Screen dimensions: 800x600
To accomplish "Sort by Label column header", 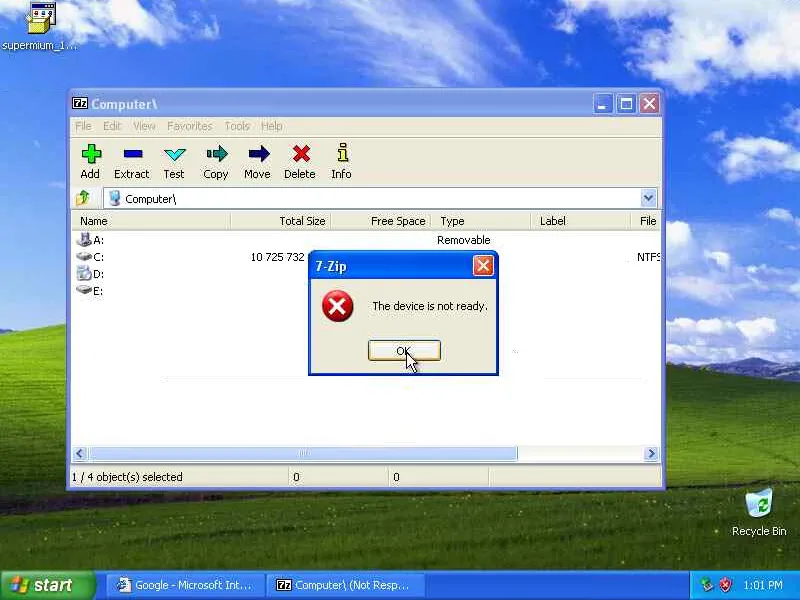I will click(x=580, y=221).
